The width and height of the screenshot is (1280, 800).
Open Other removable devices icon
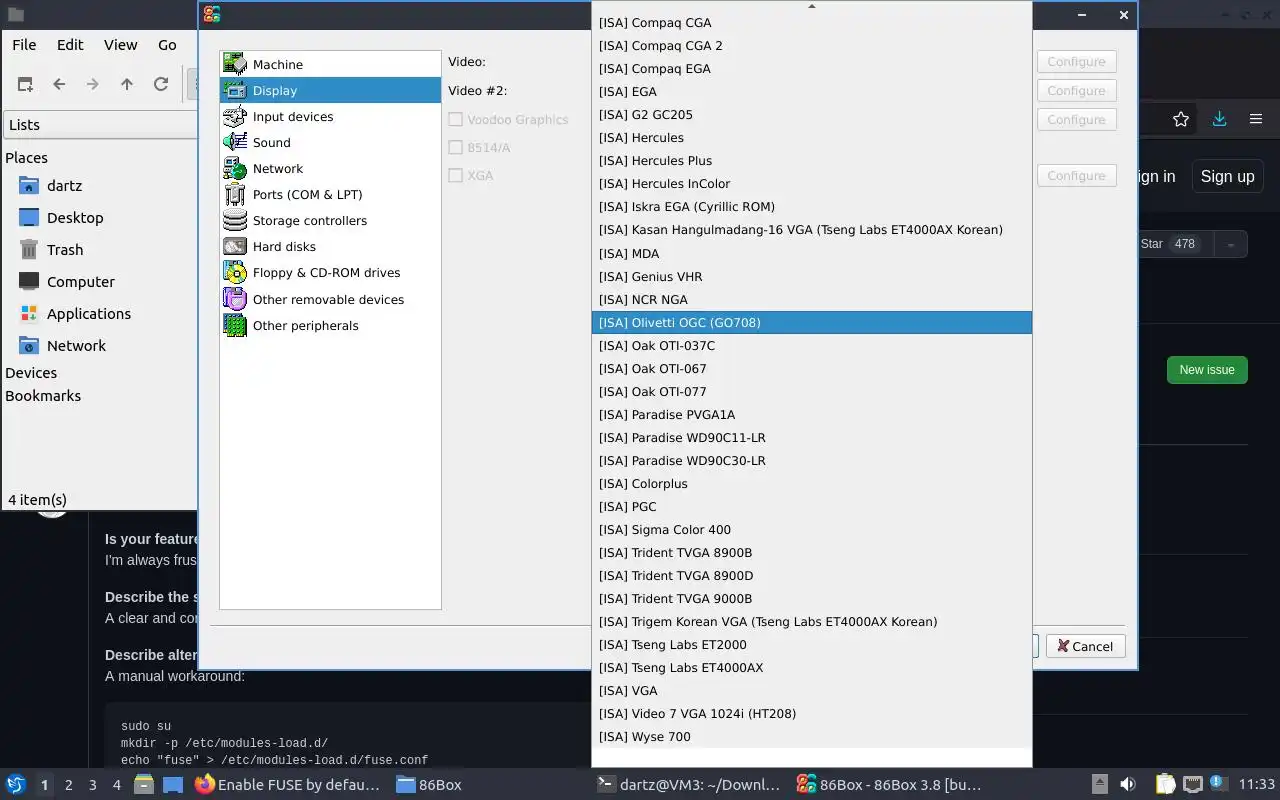[235, 299]
